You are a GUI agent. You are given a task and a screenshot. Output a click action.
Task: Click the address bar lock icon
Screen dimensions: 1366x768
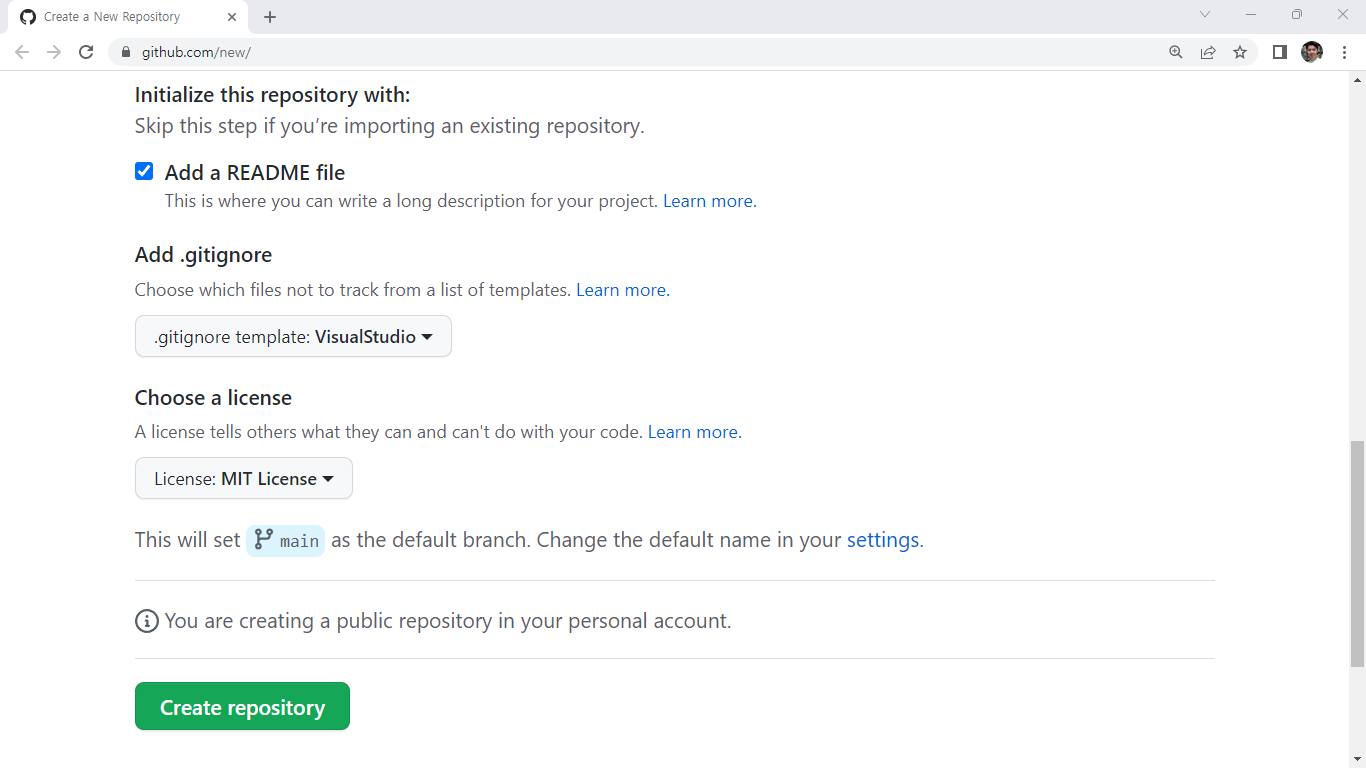(126, 52)
